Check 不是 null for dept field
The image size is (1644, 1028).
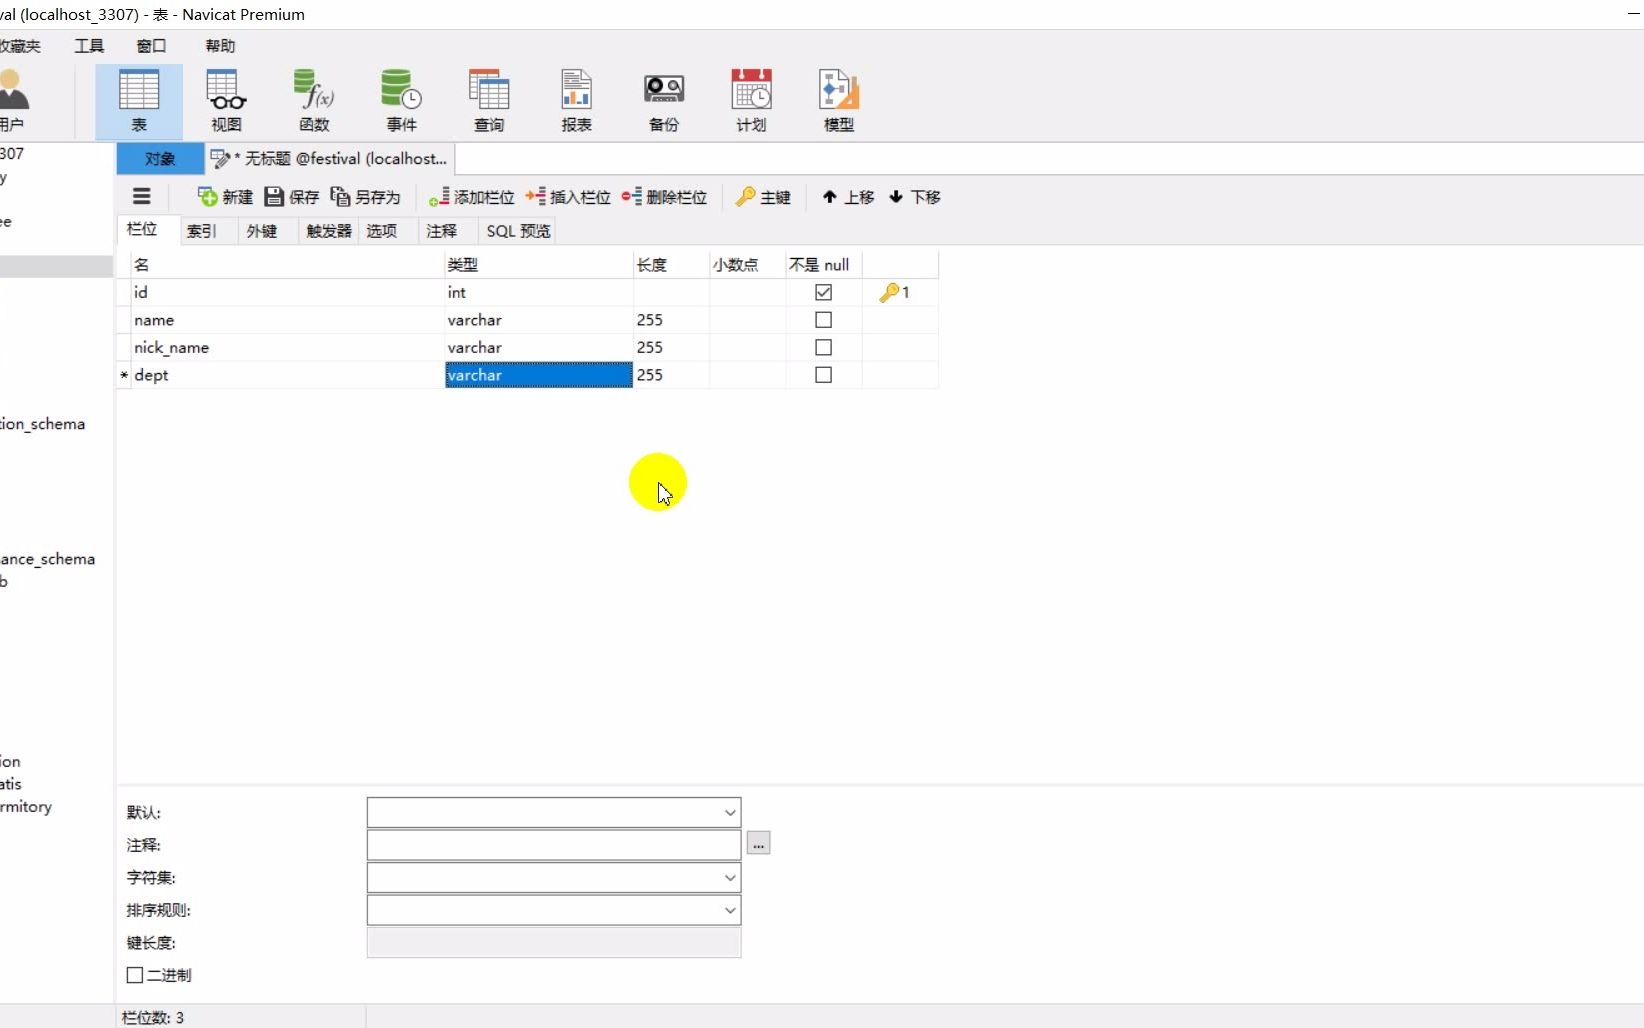823,375
